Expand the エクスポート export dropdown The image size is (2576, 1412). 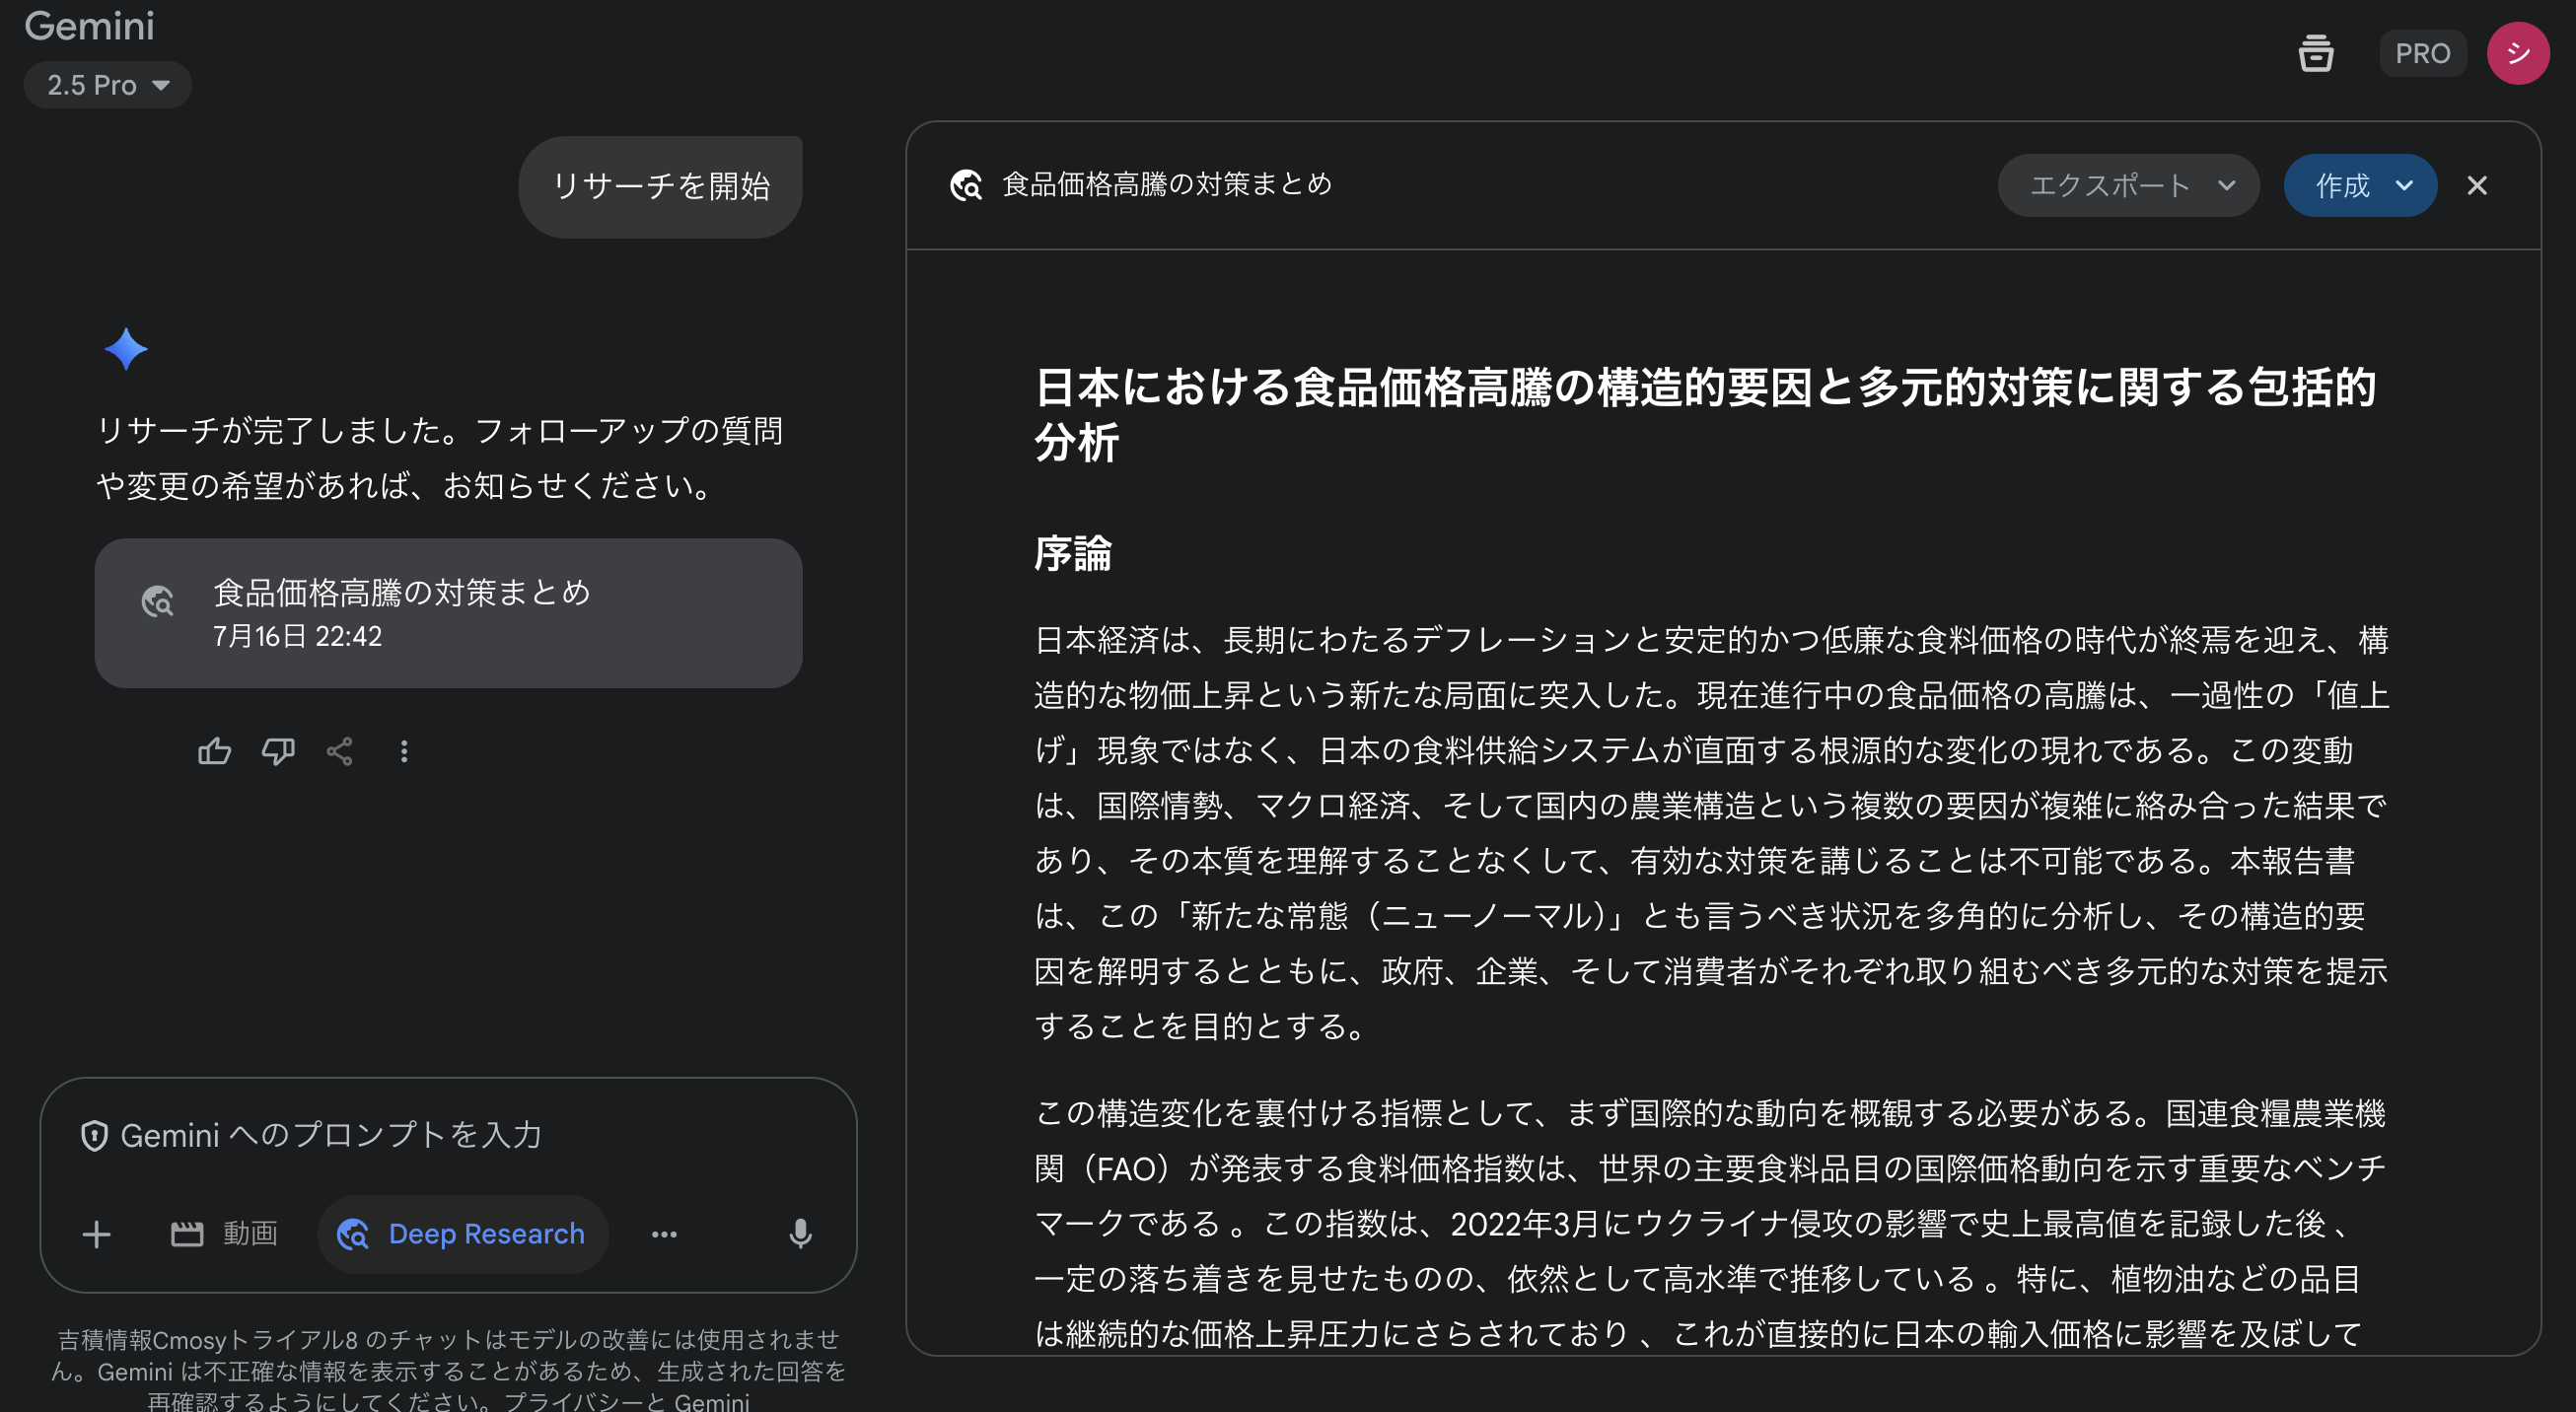(2128, 185)
